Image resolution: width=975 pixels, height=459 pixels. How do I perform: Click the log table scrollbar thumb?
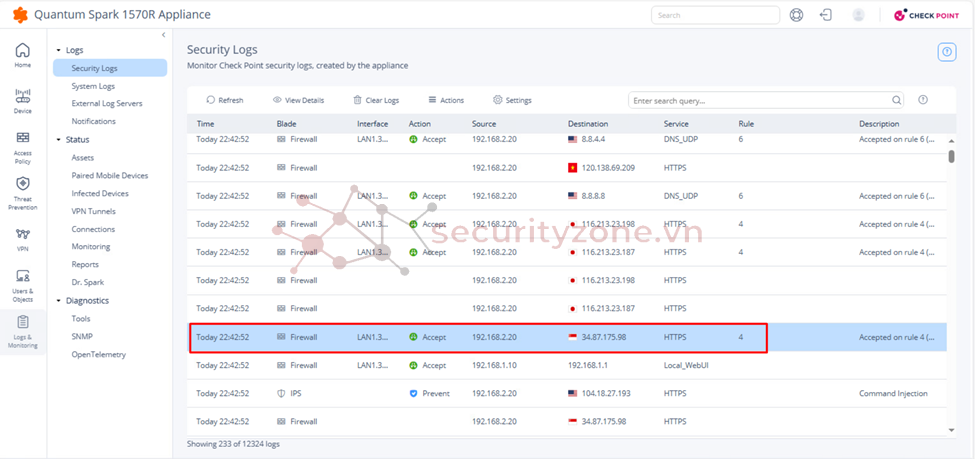[x=951, y=156]
